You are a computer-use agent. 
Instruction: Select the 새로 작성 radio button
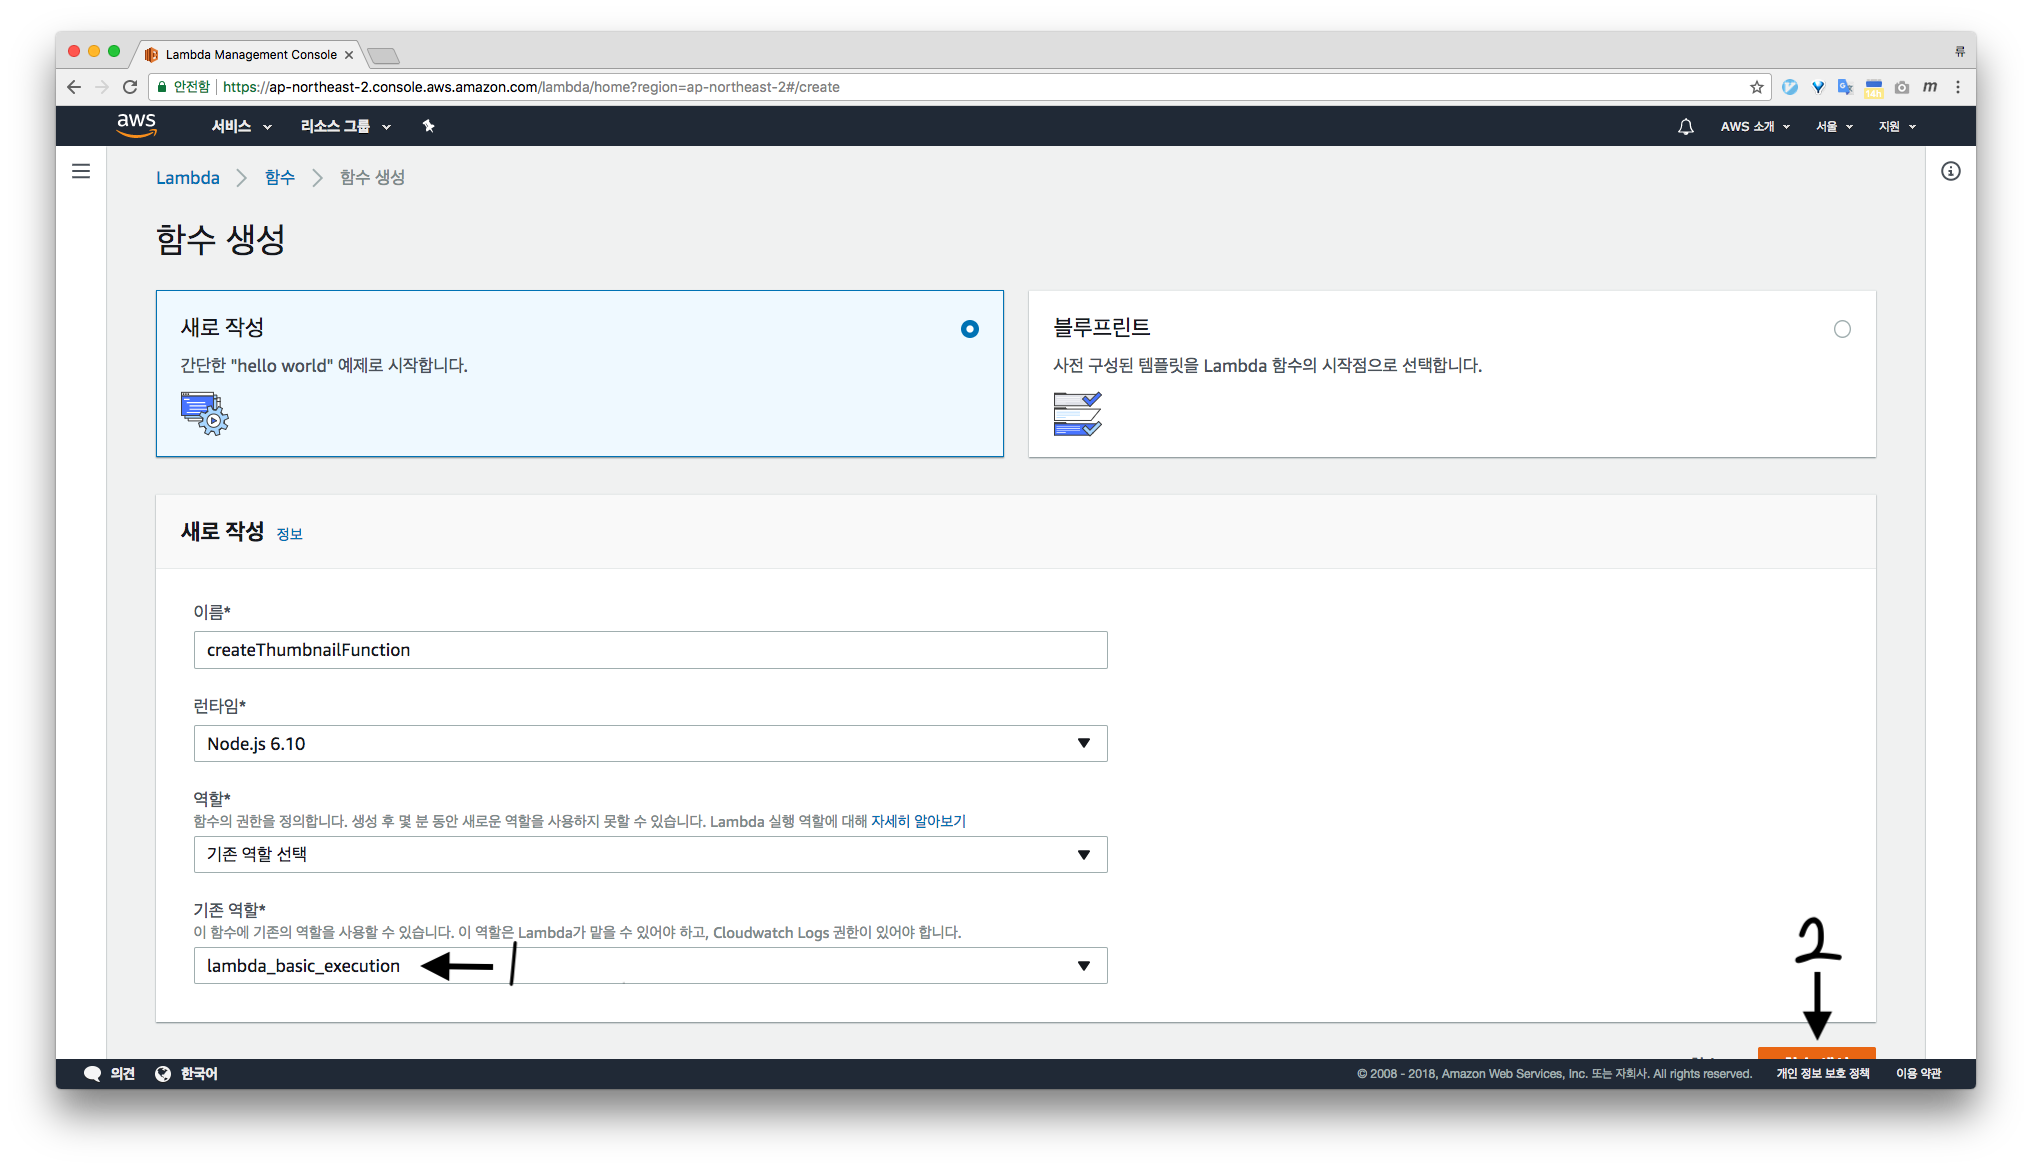click(x=969, y=329)
